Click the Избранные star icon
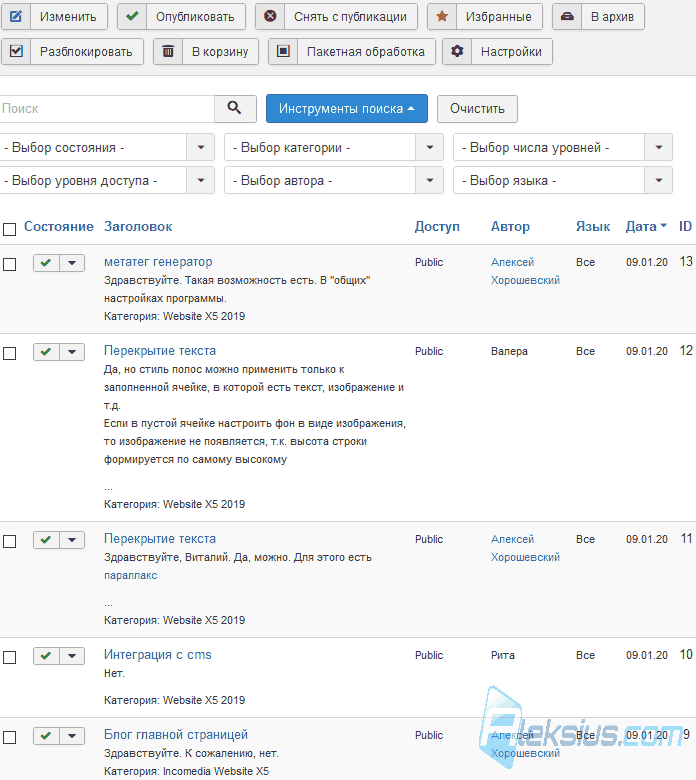The height and width of the screenshot is (780, 696). point(442,16)
